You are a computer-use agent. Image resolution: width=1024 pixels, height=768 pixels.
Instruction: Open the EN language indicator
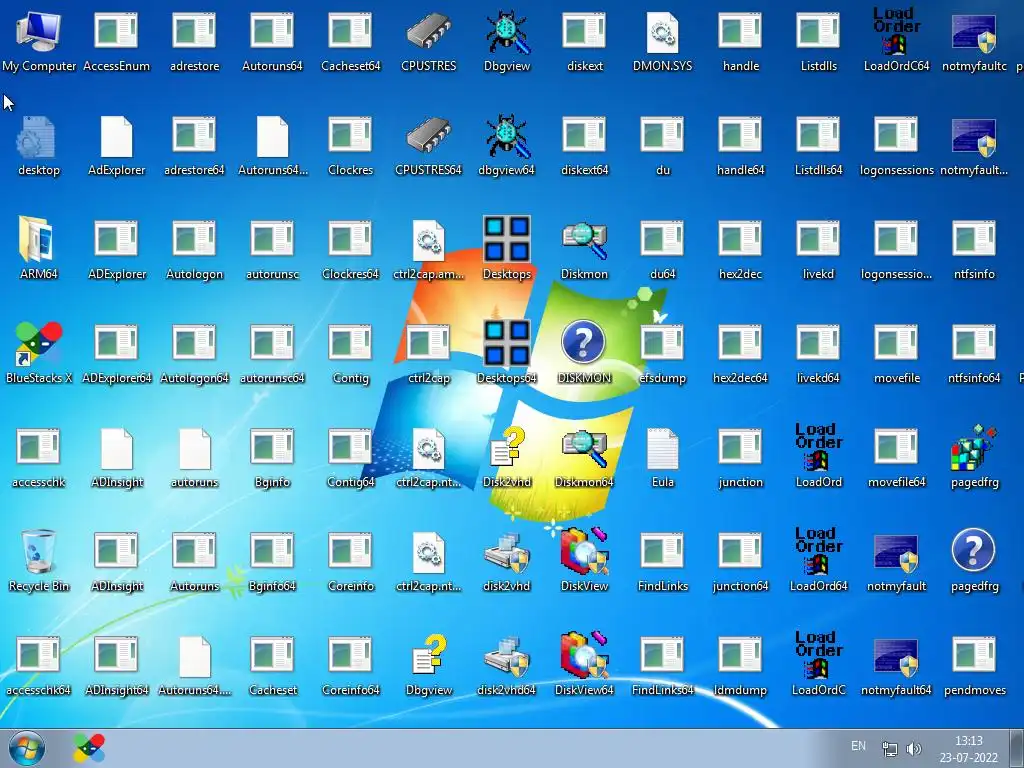pyautogui.click(x=858, y=746)
